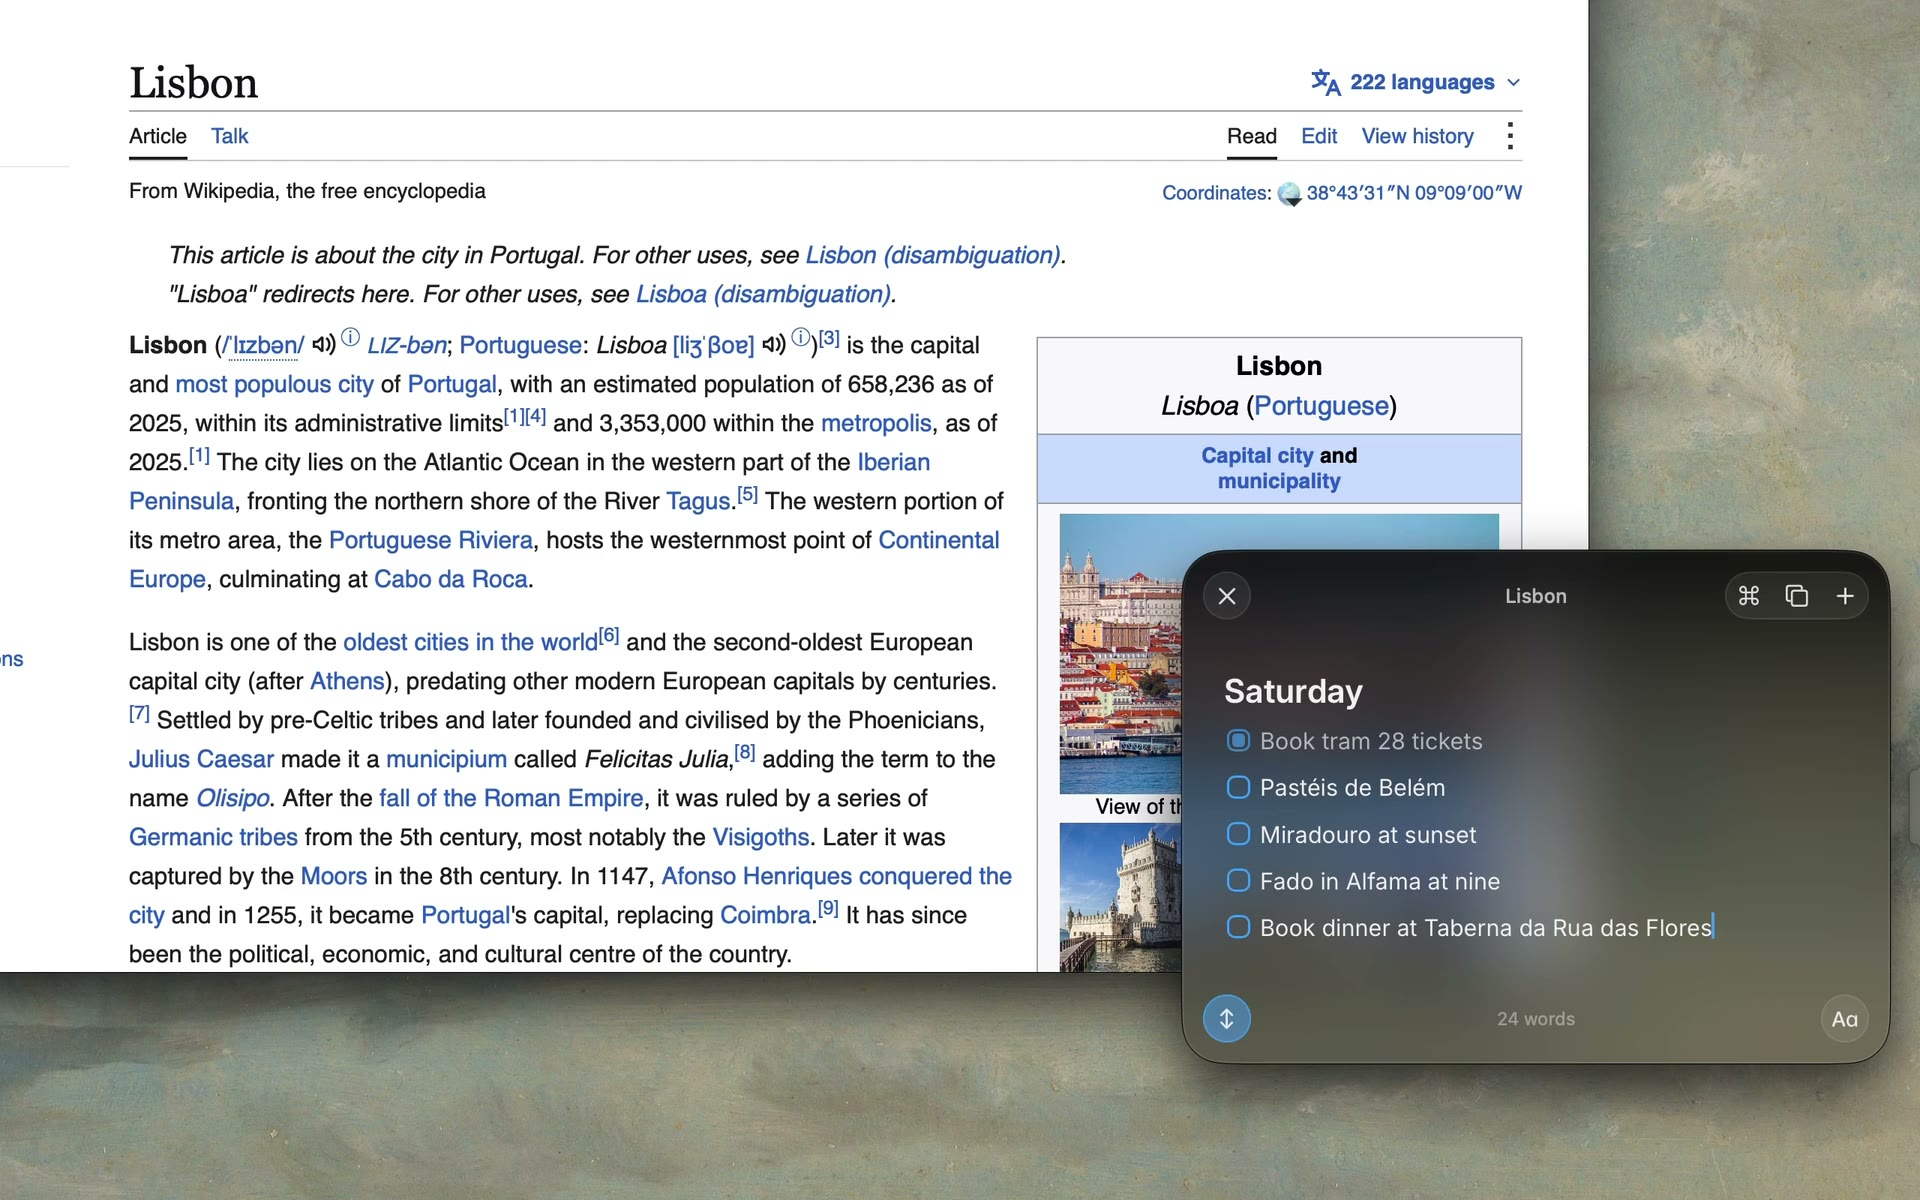Open the three-dot more options menu
Screen dimensions: 1920x1200
pyautogui.click(x=1510, y=136)
